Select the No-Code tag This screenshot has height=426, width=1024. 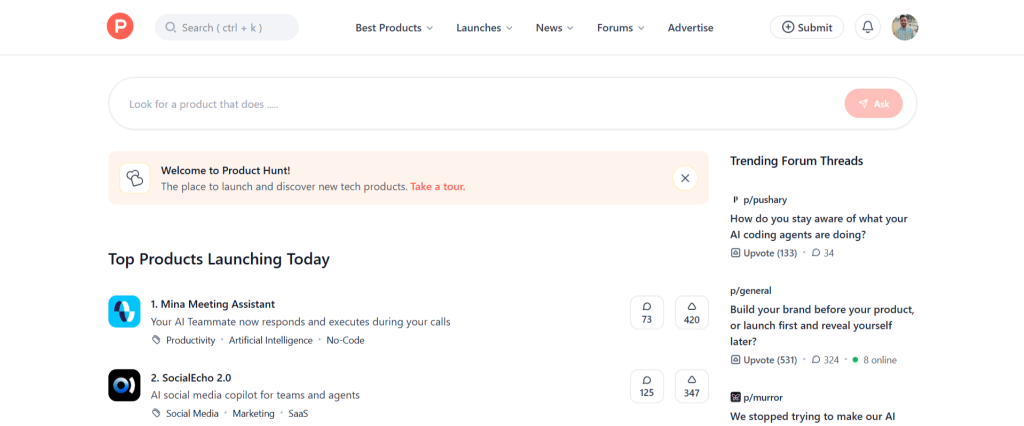(345, 340)
